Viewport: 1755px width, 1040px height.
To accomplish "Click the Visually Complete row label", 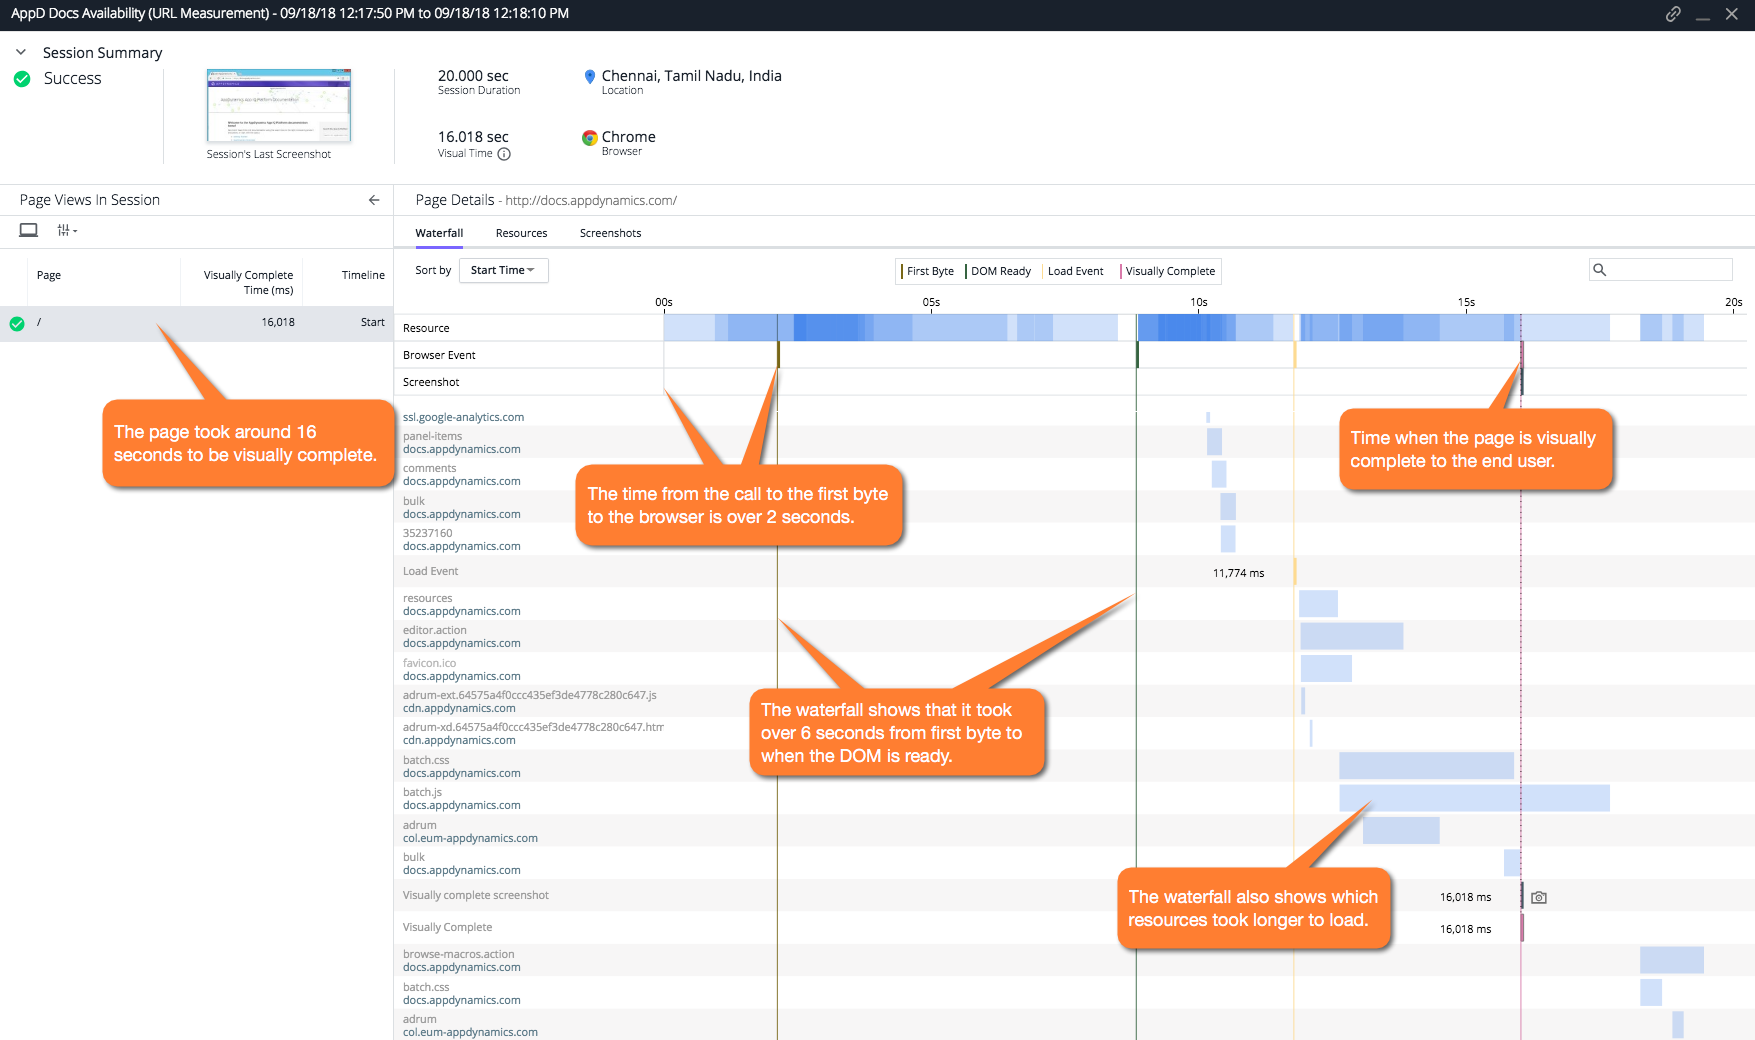I will (x=447, y=927).
